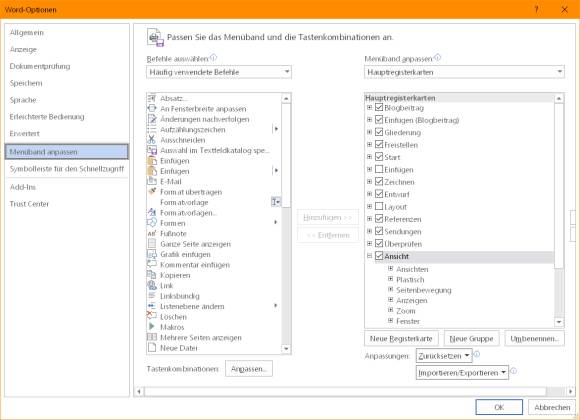Expand the Seitenbewegung group node
The height and width of the screenshot is (420, 580).
(x=391, y=289)
